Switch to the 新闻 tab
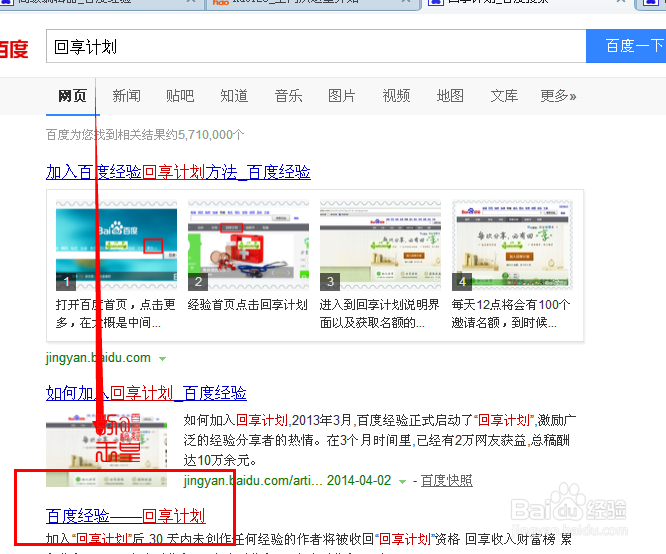 click(x=126, y=96)
